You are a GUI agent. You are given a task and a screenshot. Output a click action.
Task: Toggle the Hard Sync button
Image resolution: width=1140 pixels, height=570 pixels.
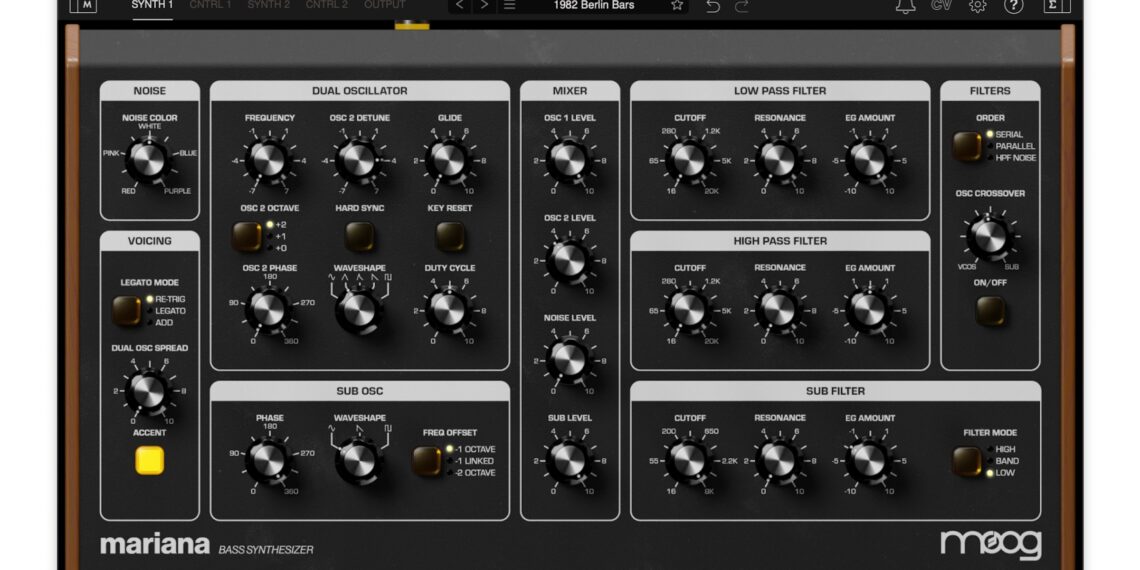359,236
